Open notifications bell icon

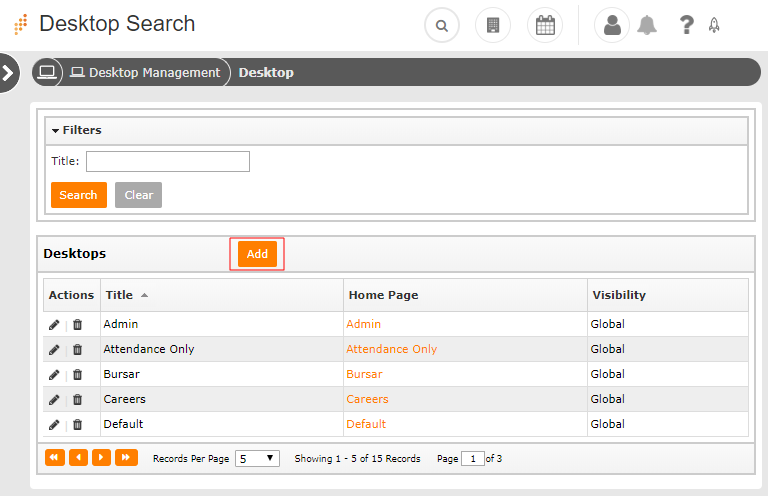(648, 26)
